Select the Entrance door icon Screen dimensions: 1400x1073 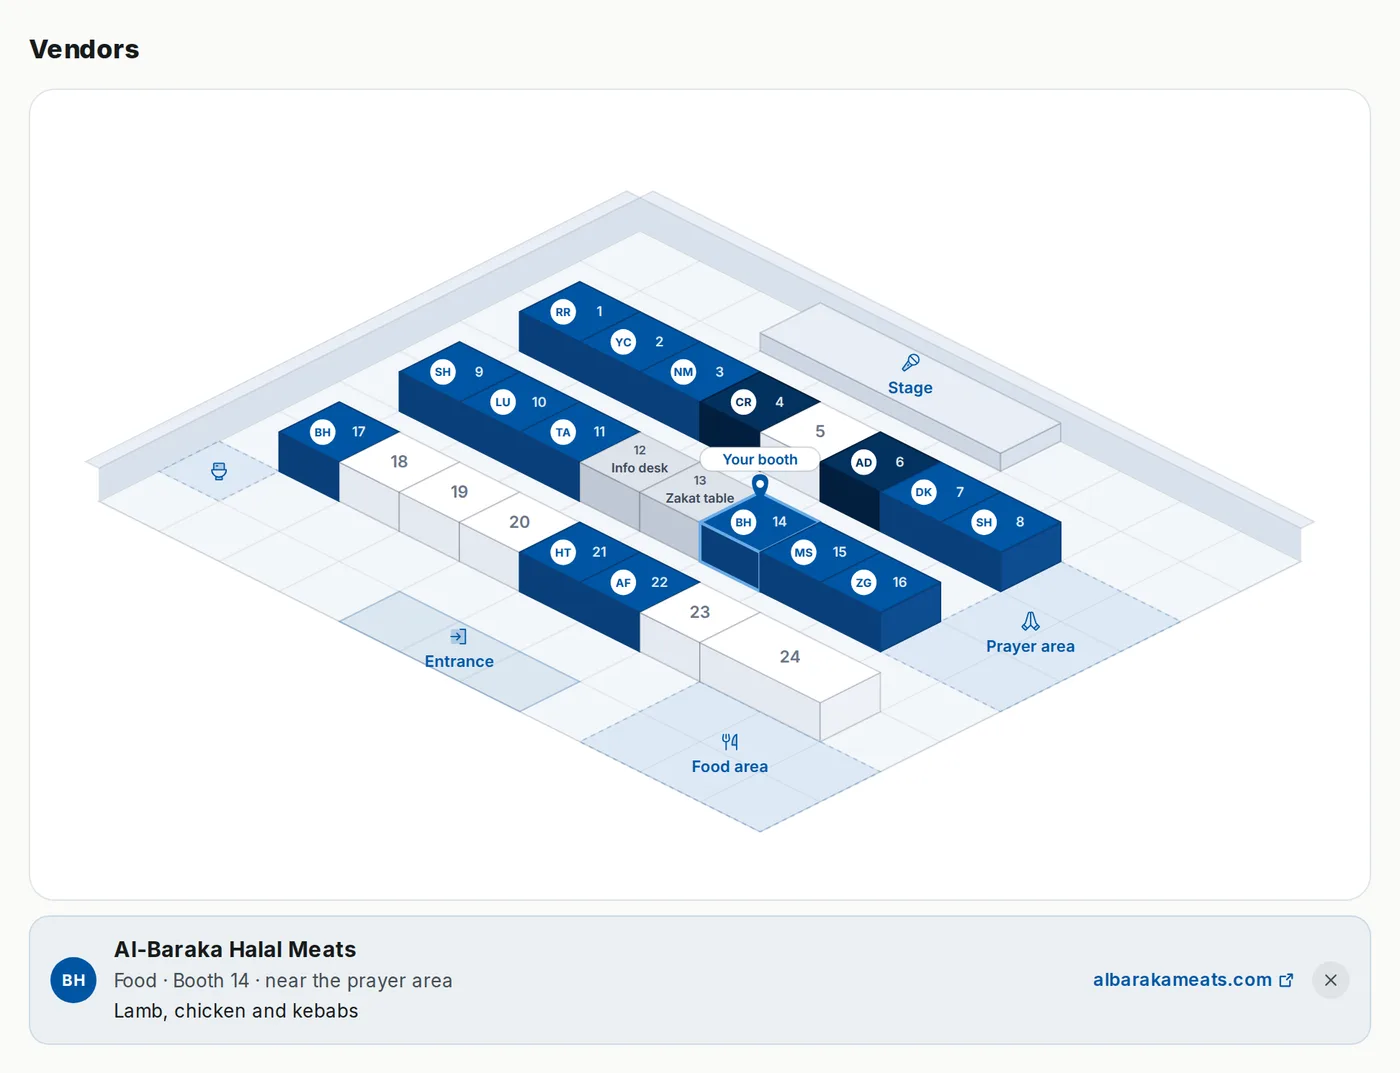[459, 636]
